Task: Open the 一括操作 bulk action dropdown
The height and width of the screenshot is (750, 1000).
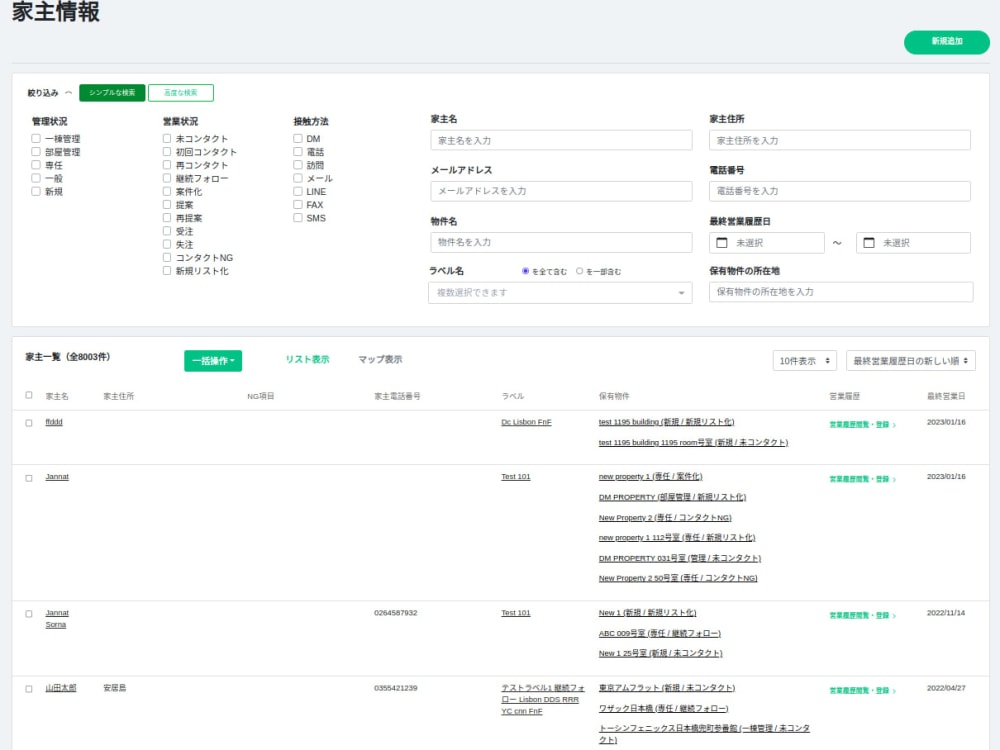Action: [212, 359]
